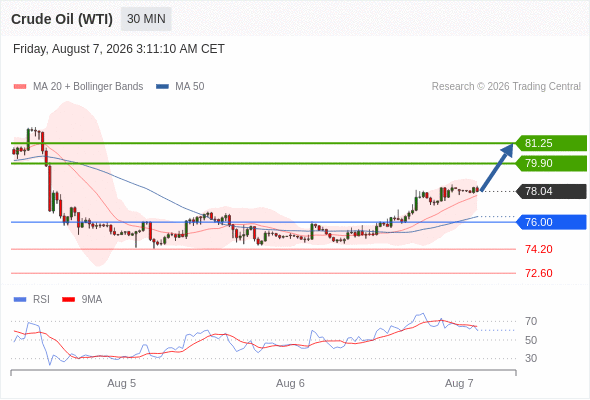Click the 74.20 red support level
The image size is (590, 400).
539,249
